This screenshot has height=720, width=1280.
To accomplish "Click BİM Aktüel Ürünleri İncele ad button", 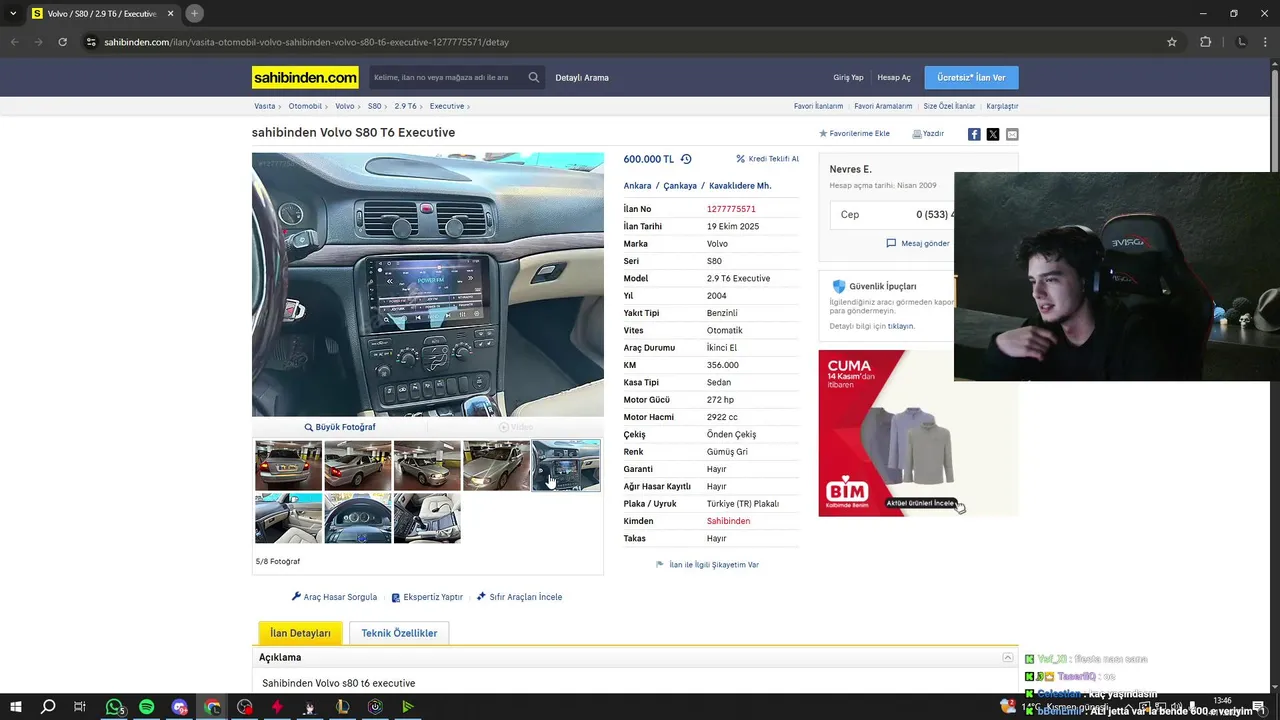I will pos(920,503).
